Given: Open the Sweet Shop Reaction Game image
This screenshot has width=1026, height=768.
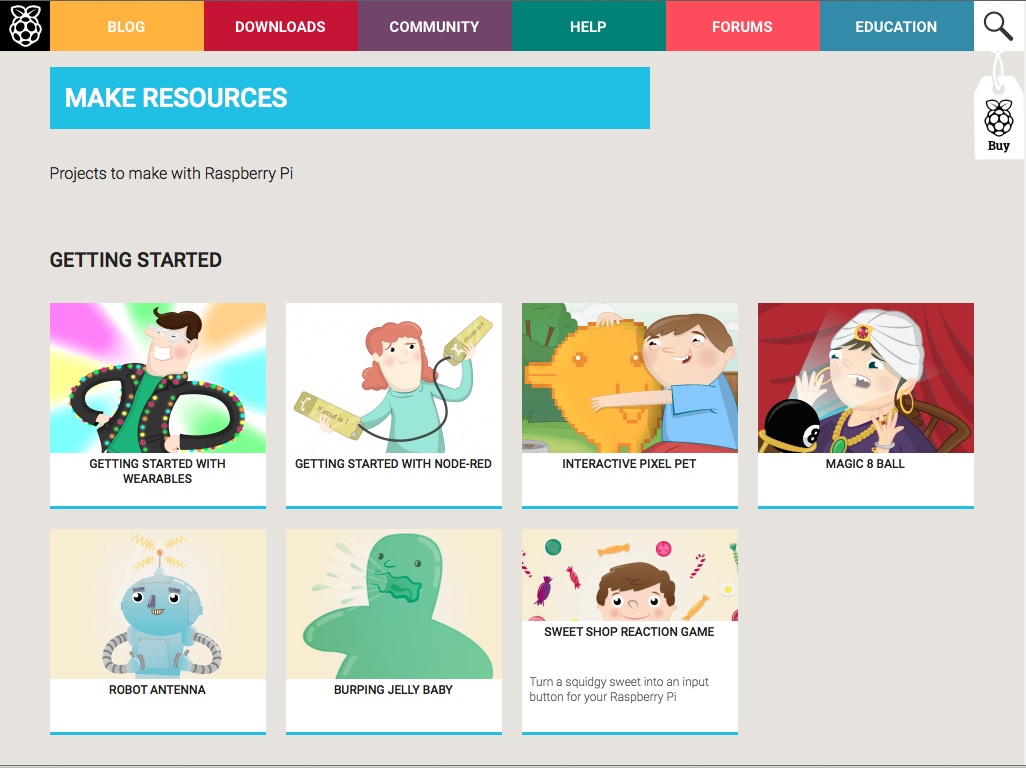Looking at the screenshot, I should tap(629, 575).
